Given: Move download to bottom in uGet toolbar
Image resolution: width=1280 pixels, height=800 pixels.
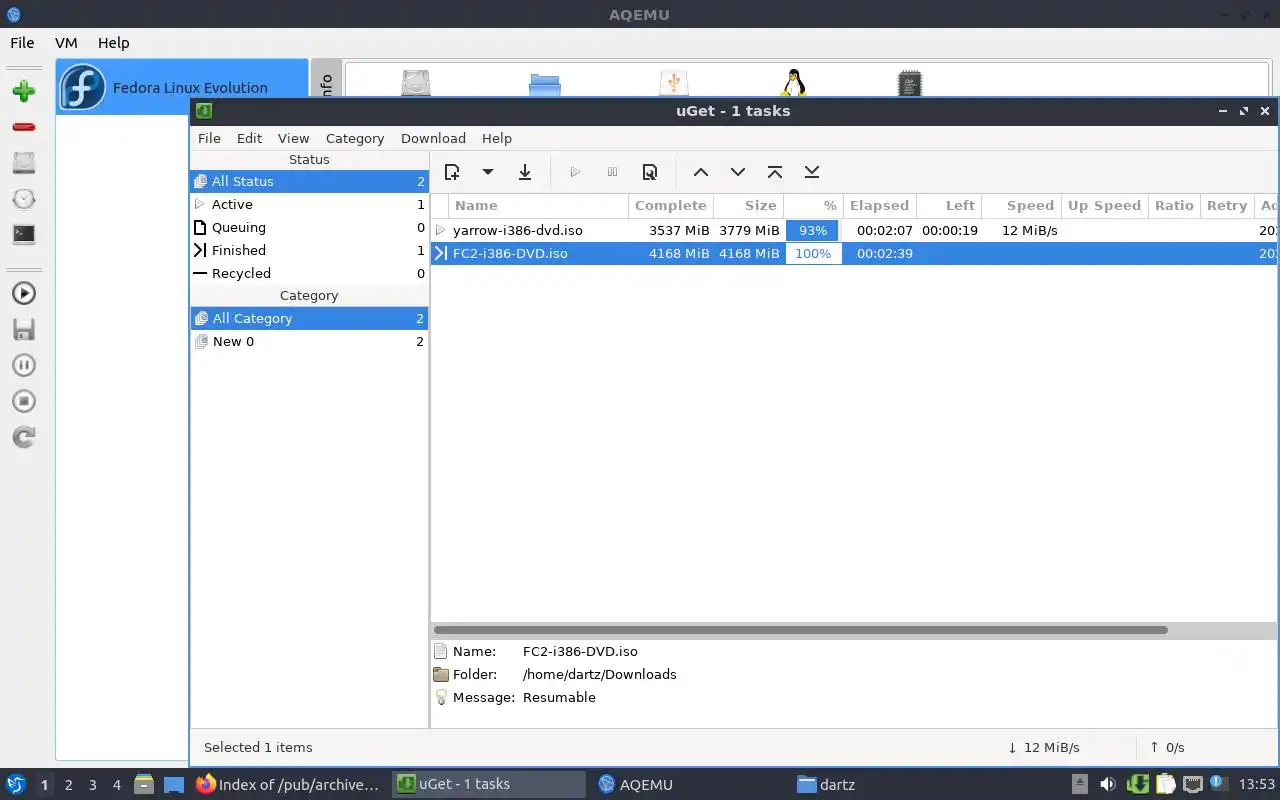Looking at the screenshot, I should click(812, 172).
